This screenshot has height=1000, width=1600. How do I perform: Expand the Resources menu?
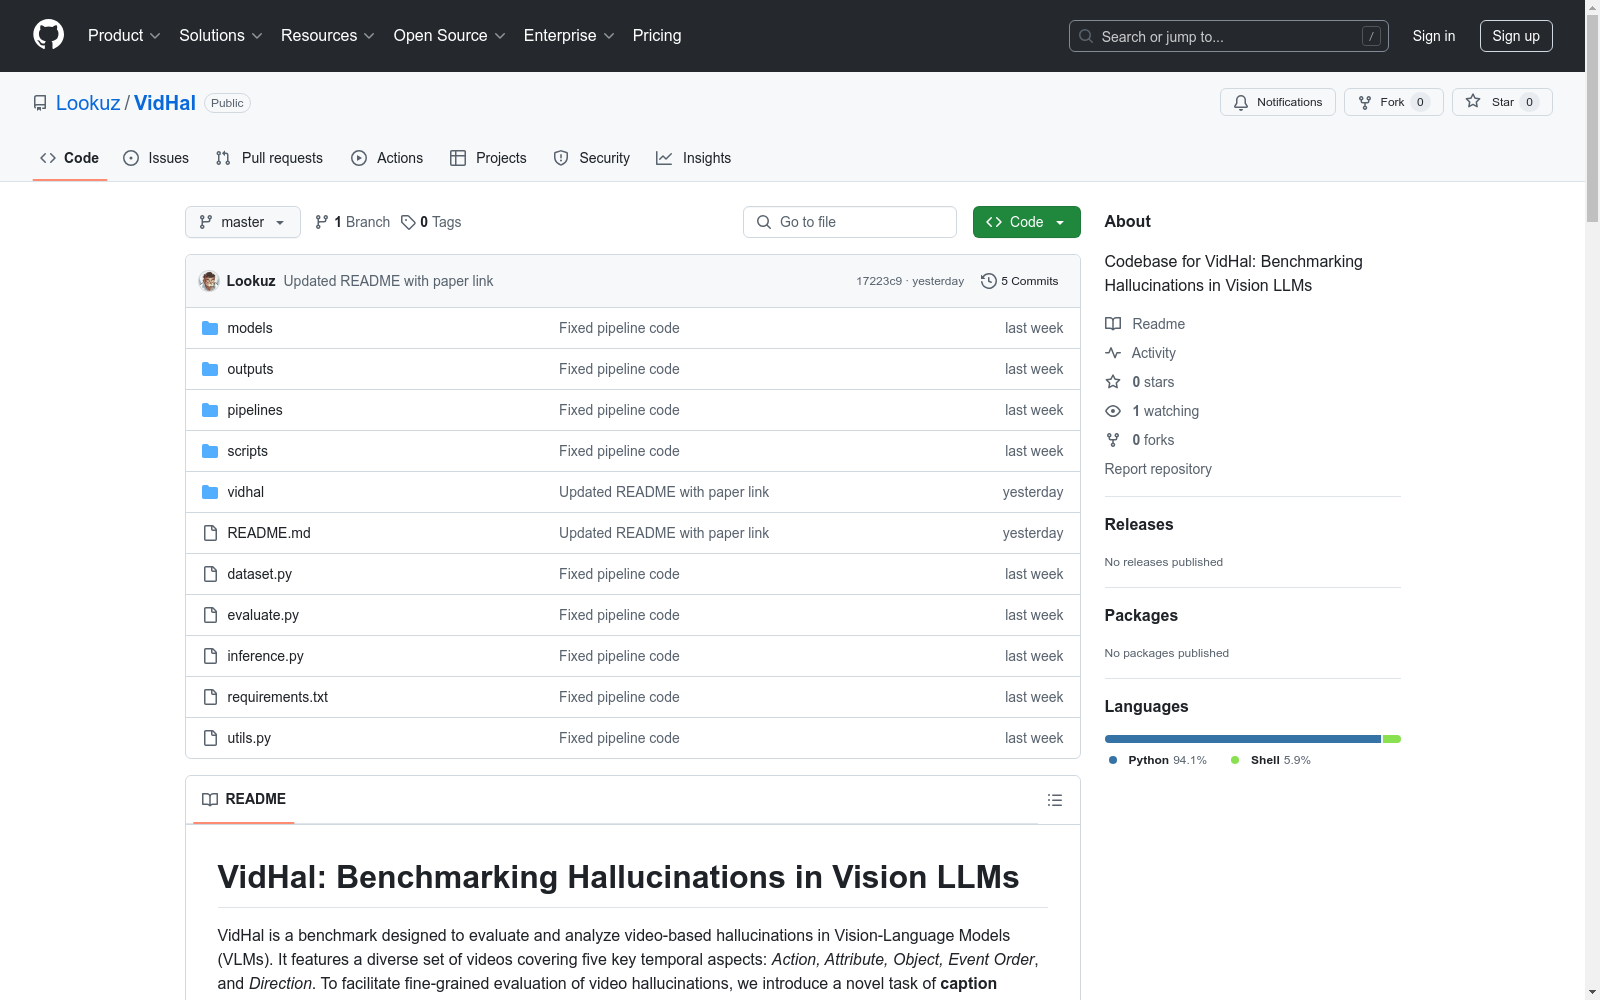pos(328,35)
